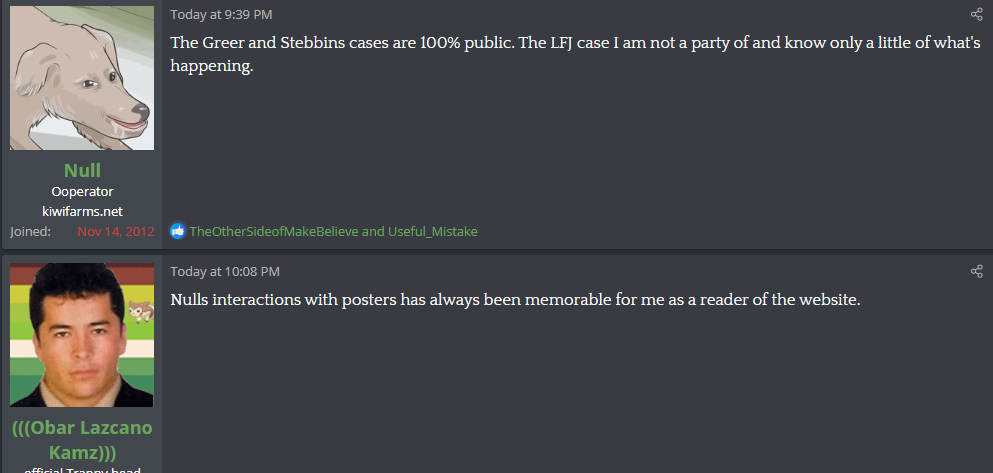This screenshot has width=993, height=473.
Task: Click the 'Joined:' label under Null
Action: 31,231
